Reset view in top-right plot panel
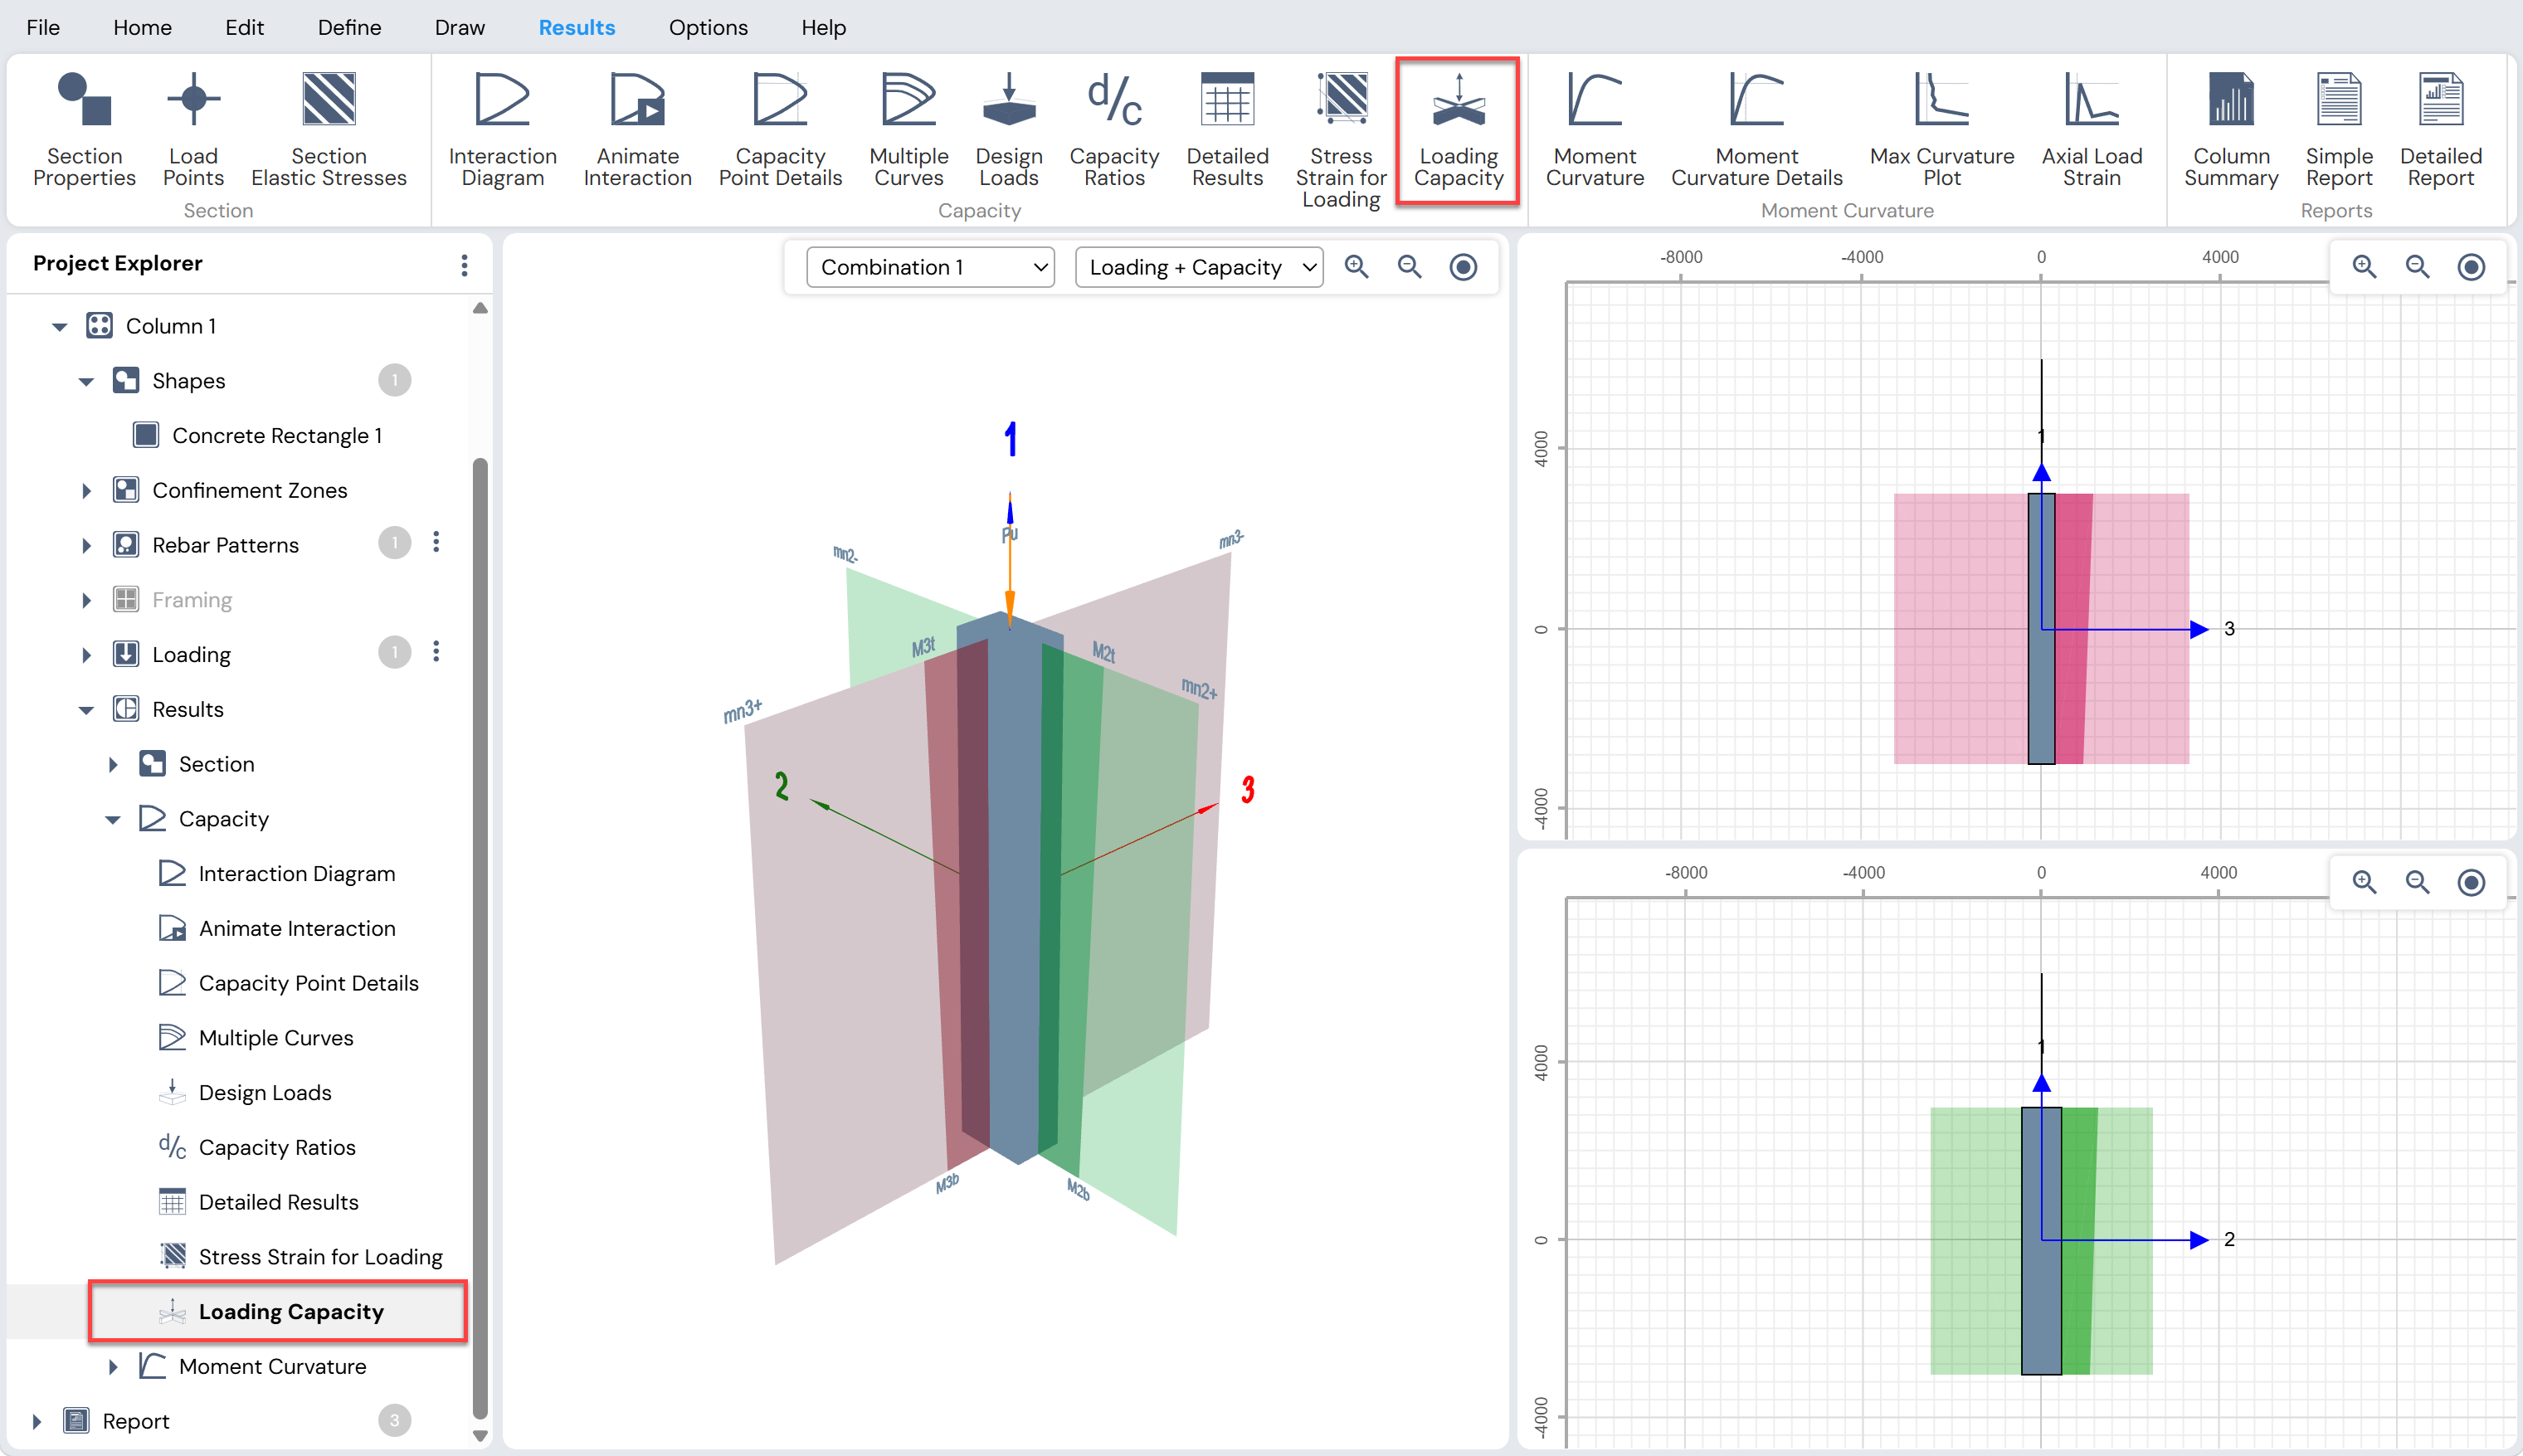This screenshot has width=2523, height=1456. click(2470, 266)
